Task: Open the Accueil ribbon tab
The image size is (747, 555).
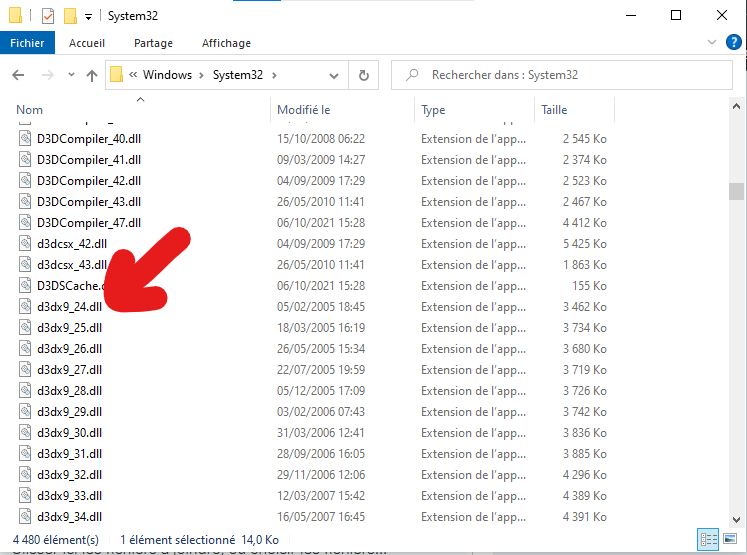Action: pyautogui.click(x=87, y=43)
